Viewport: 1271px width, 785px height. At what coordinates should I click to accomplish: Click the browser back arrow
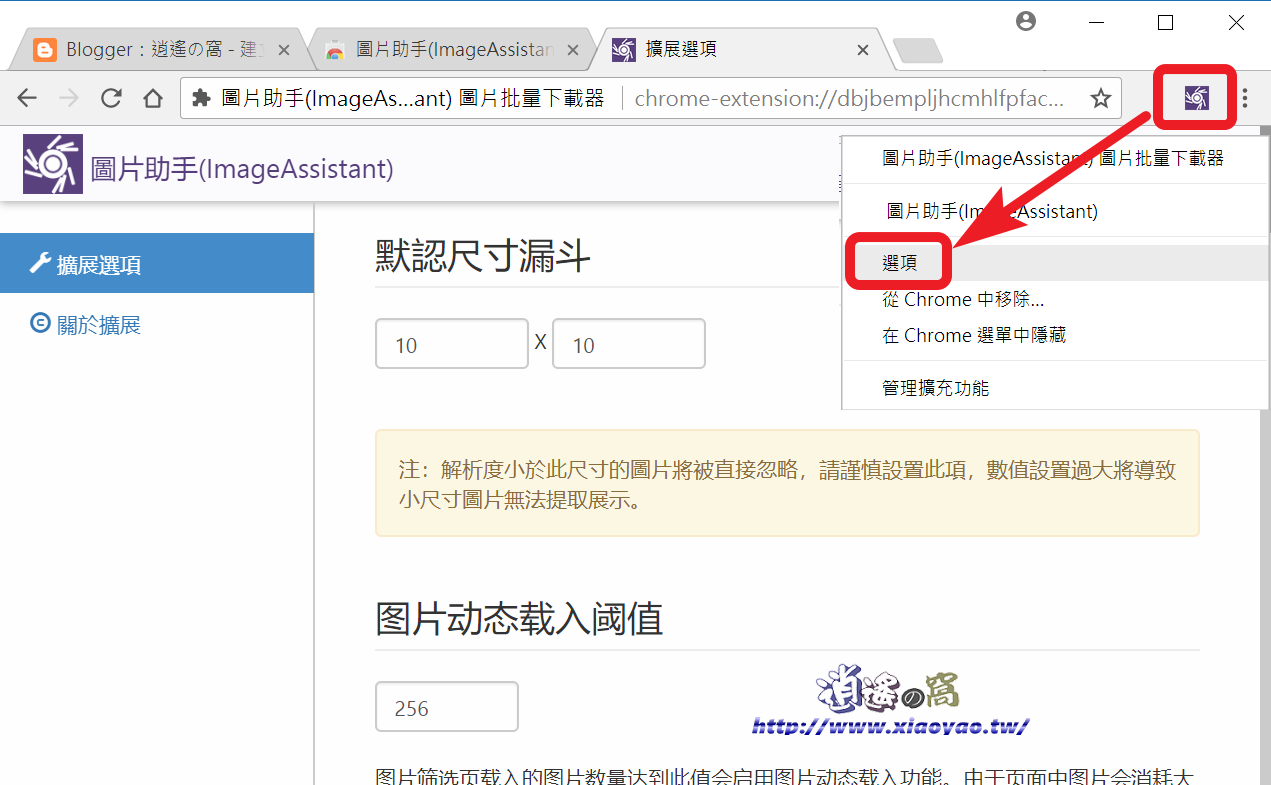27,98
